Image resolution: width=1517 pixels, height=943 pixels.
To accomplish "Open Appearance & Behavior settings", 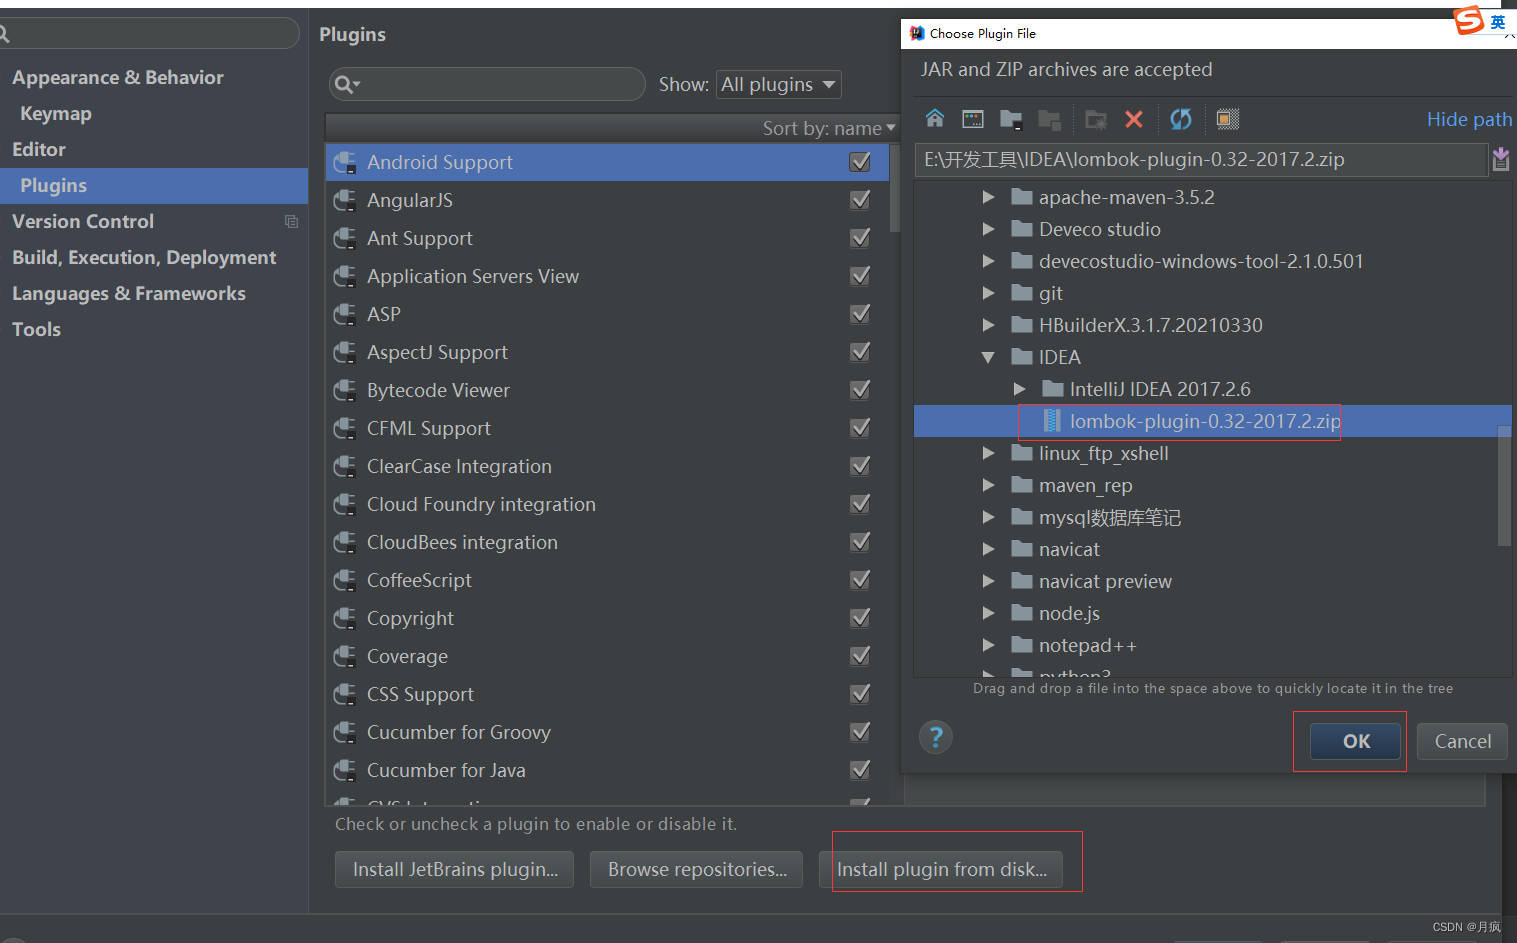I will (x=118, y=78).
